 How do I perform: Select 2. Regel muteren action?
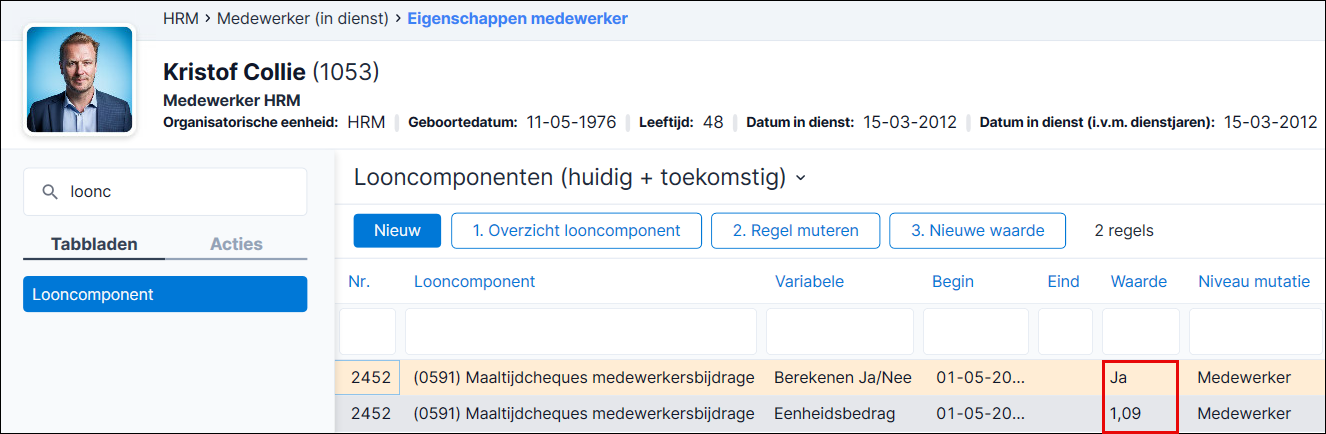[x=795, y=230]
